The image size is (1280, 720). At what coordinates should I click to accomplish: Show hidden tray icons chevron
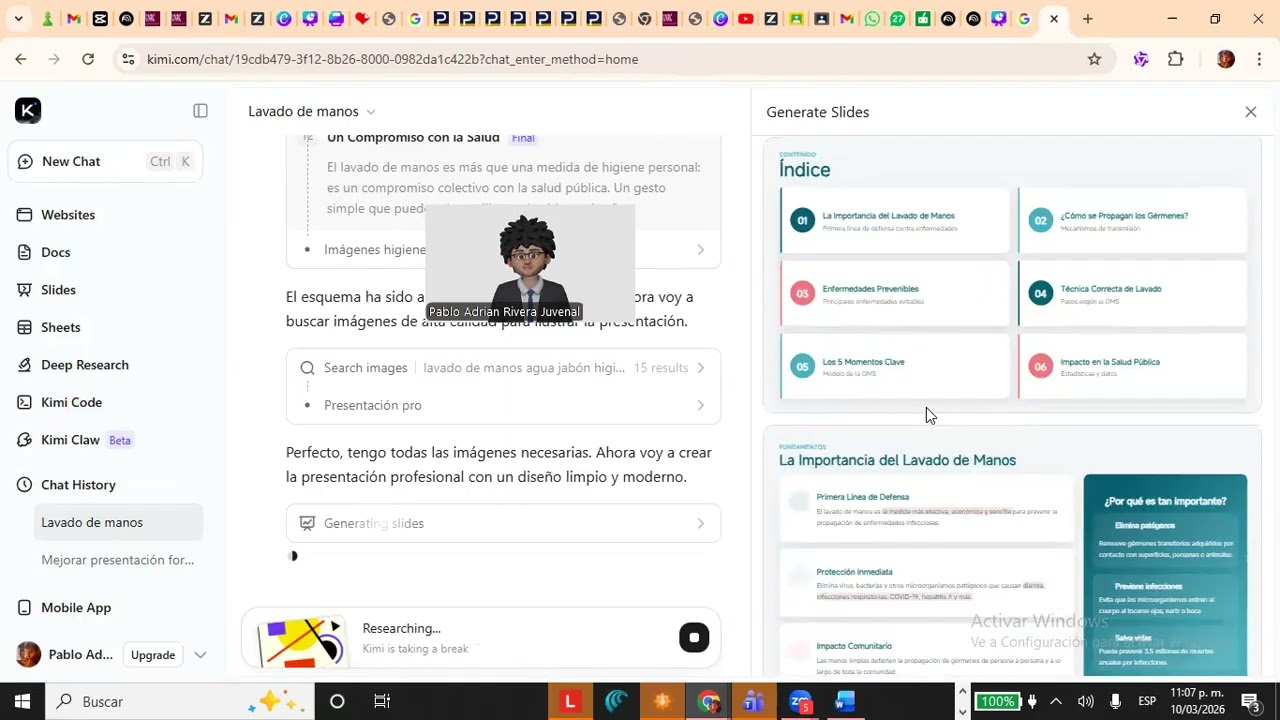coord(1055,701)
